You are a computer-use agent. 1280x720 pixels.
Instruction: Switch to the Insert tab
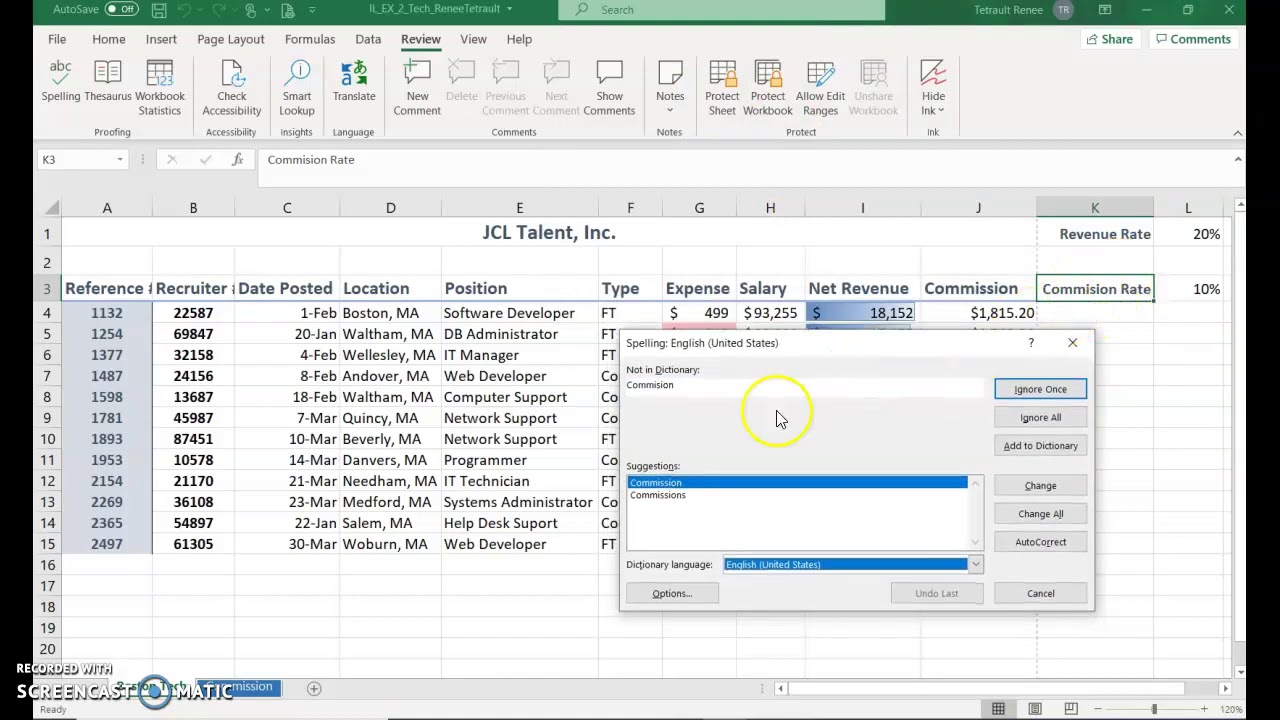click(161, 39)
